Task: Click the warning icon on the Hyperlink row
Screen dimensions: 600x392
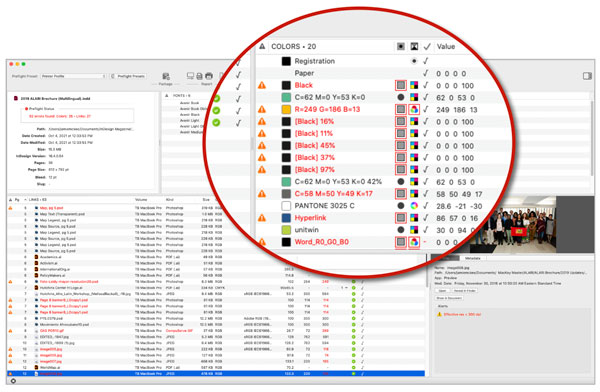Action: click(262, 218)
